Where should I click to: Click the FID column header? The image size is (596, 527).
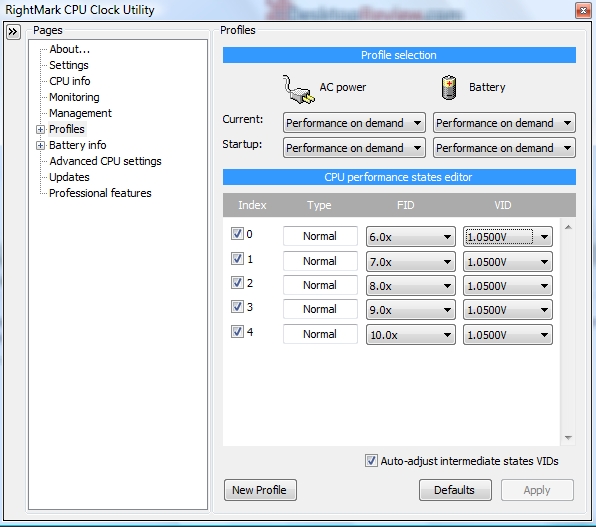pyautogui.click(x=405, y=205)
